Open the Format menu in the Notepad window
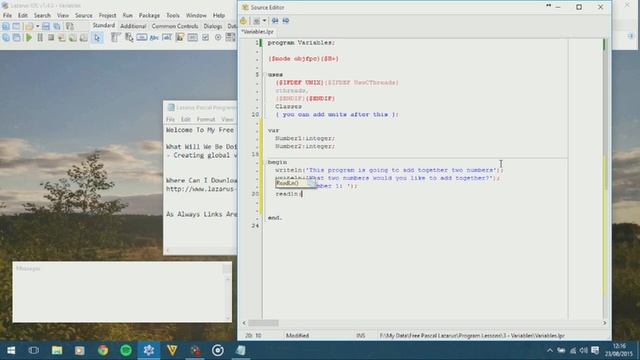 click(206, 119)
